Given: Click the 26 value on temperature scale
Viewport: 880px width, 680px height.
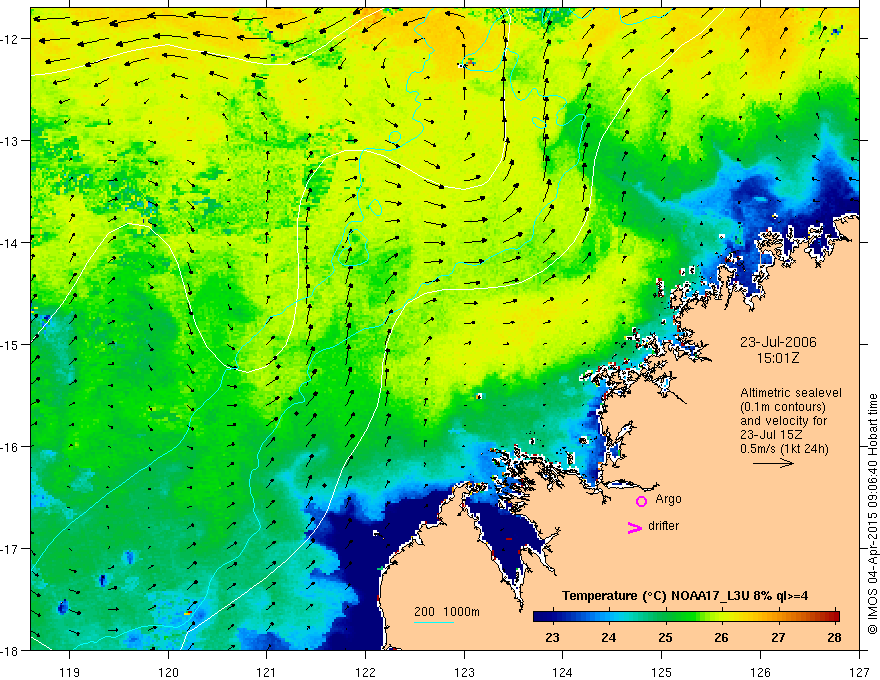Looking at the screenshot, I should tap(721, 637).
